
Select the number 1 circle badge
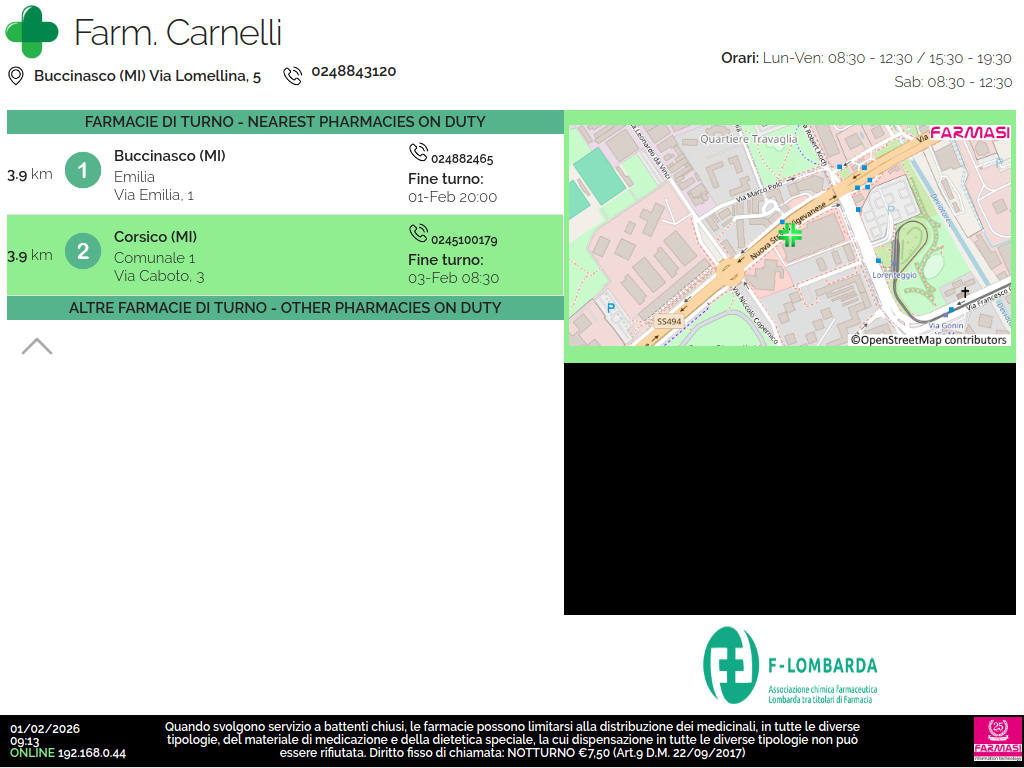point(83,171)
